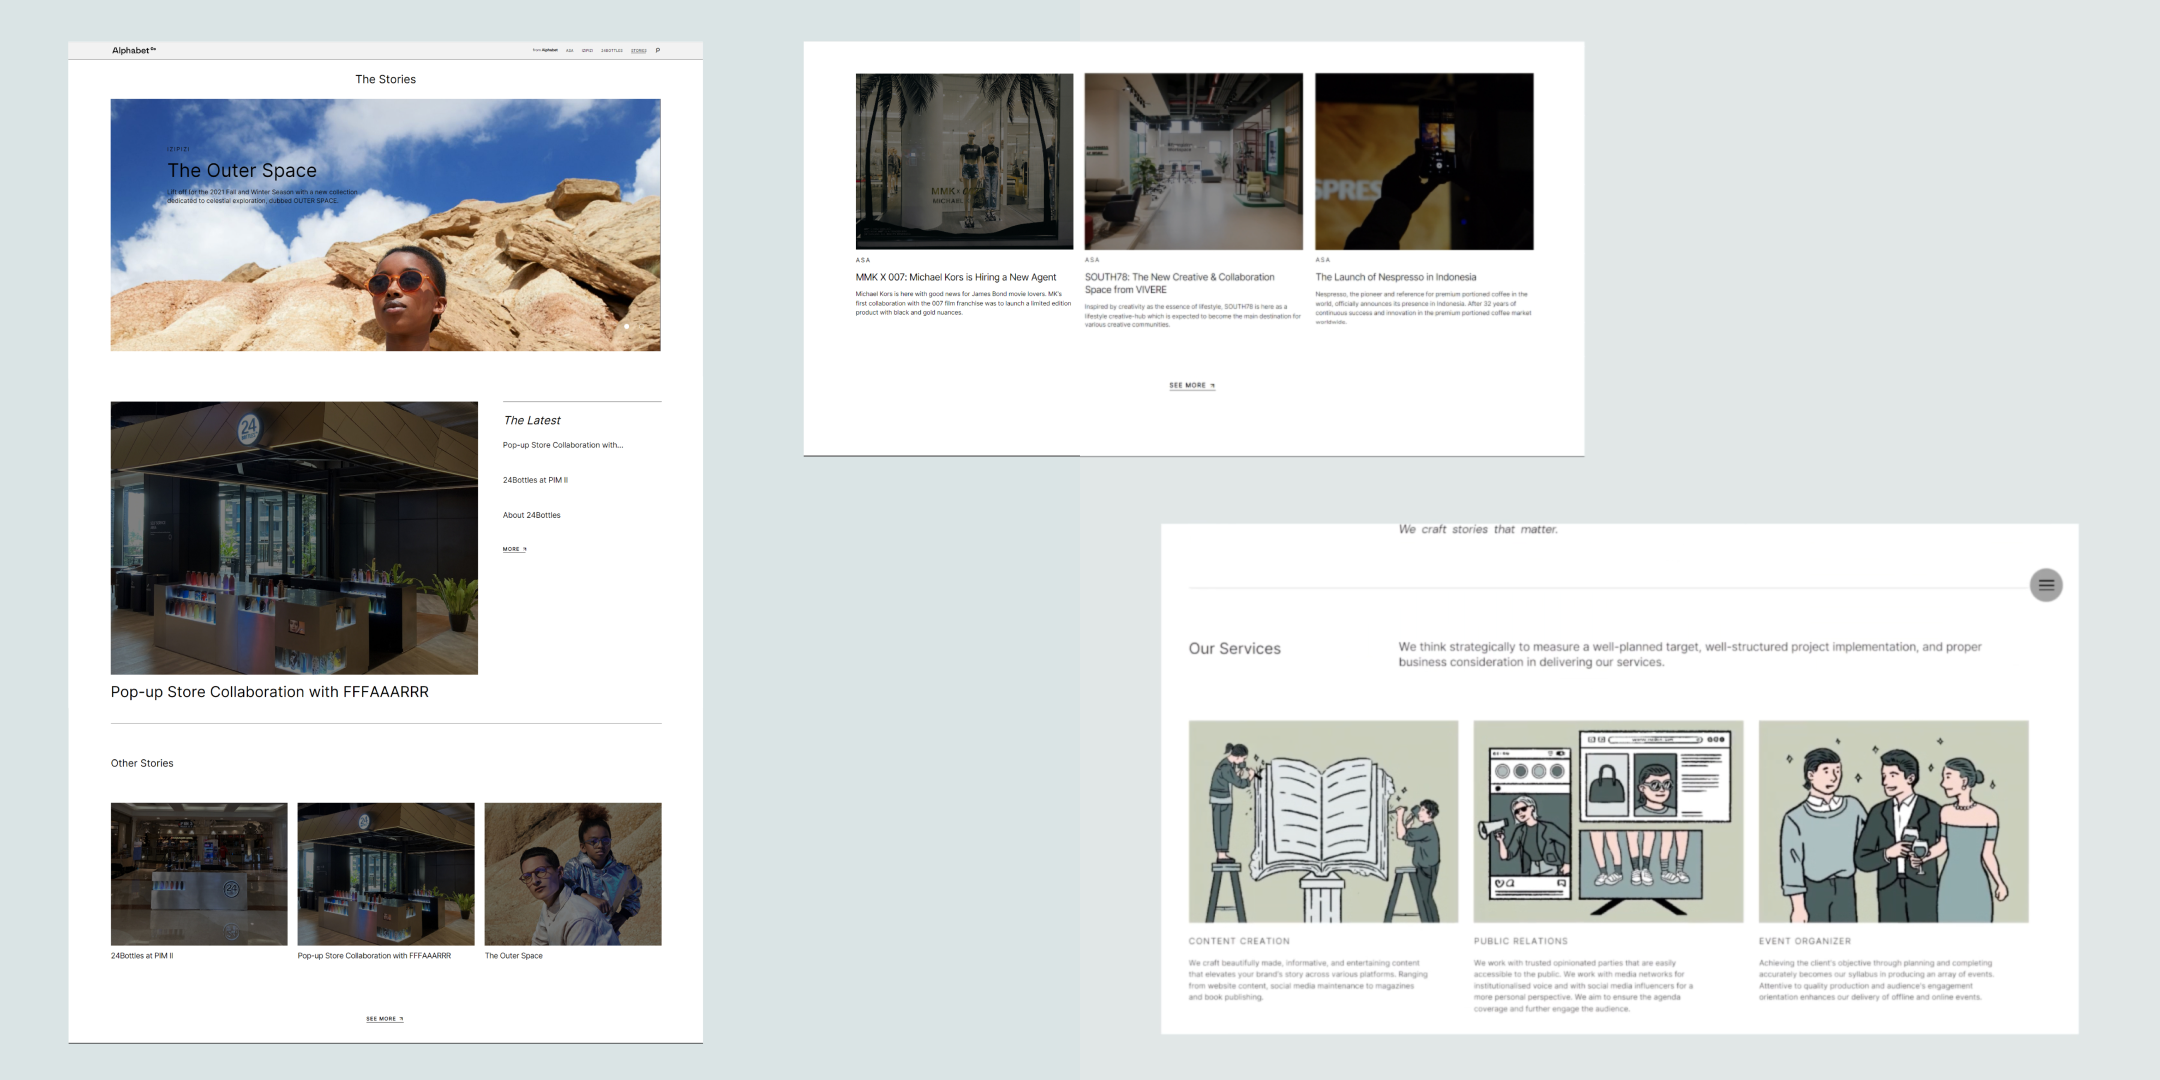The image size is (2160, 1080).
Task: Open the Michael Kors storefront thumbnail
Action: point(964,161)
